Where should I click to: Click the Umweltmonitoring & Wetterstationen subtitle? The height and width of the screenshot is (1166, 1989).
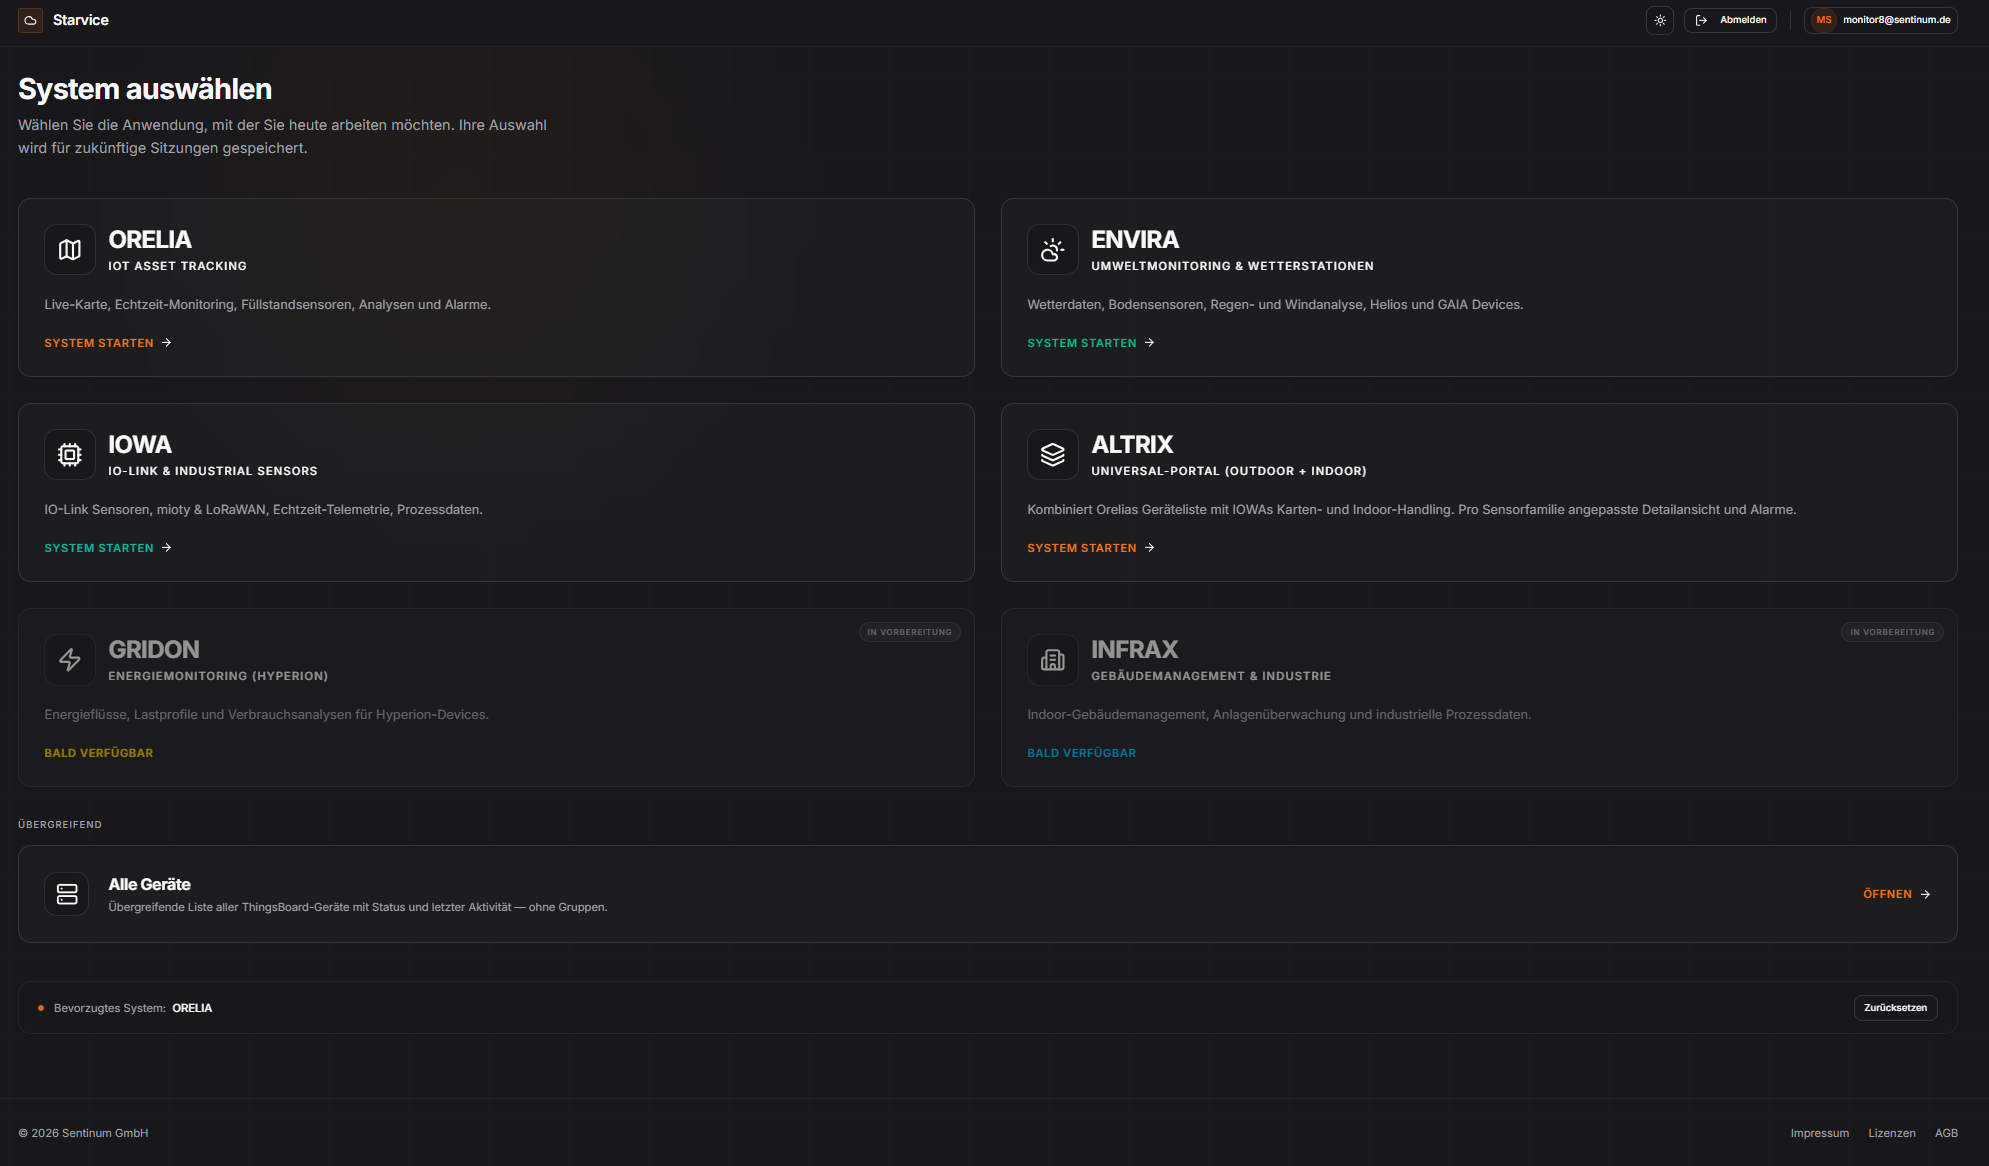pyautogui.click(x=1232, y=266)
